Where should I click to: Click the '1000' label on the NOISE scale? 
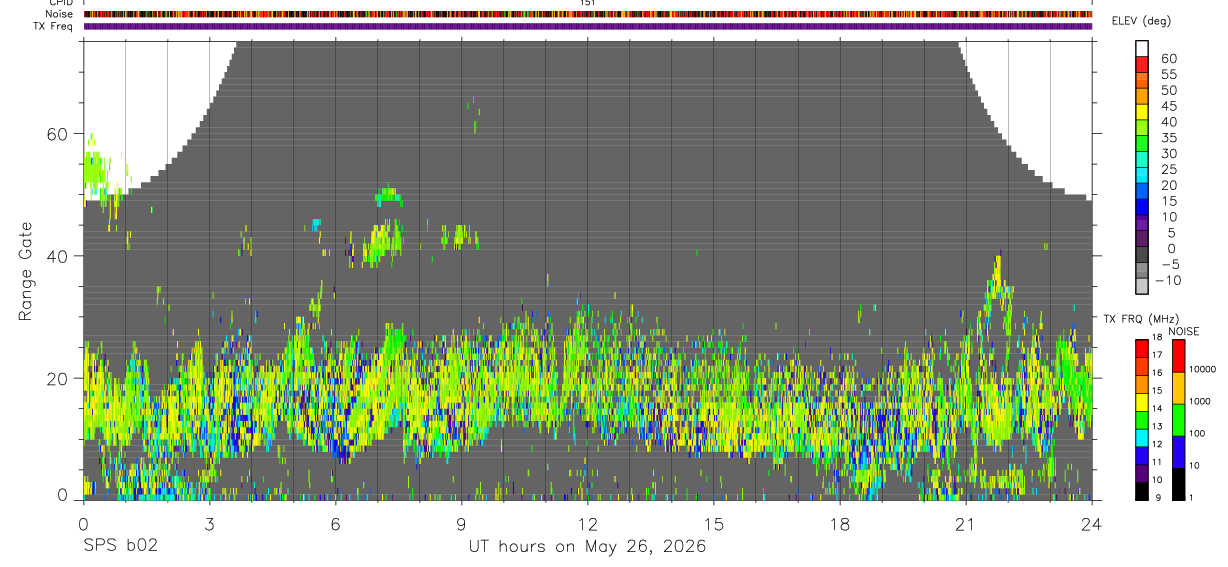pyautogui.click(x=1200, y=400)
